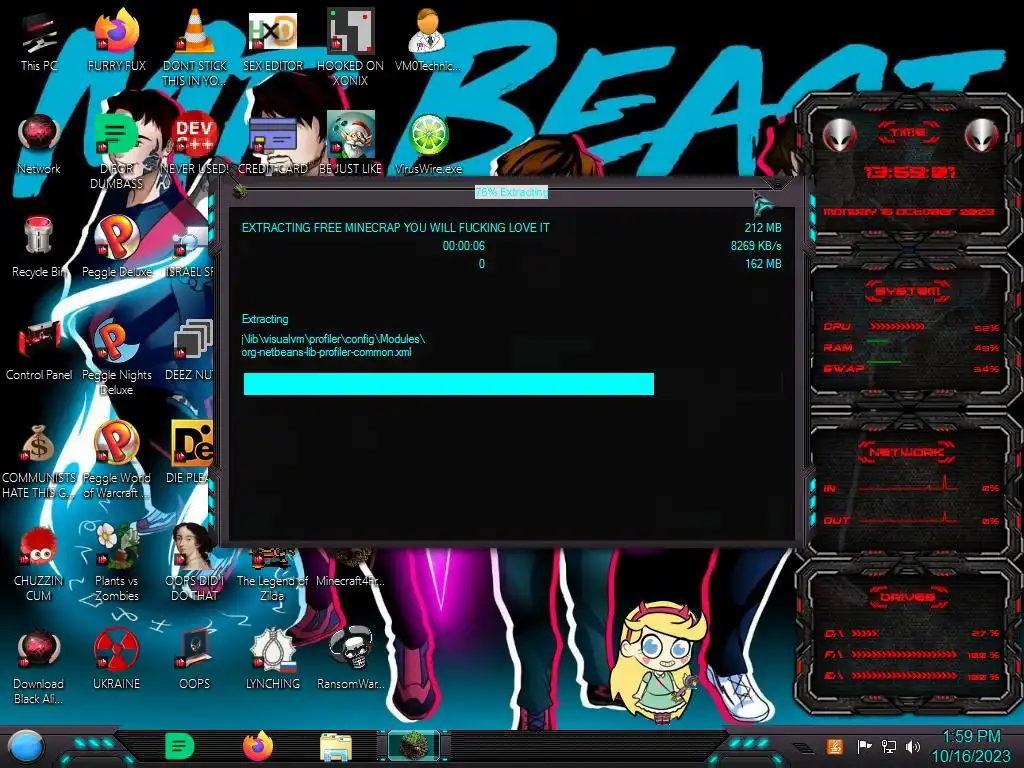The image size is (1024, 768).
Task: Click the 8269 KB/s speed value
Action: 756,246
